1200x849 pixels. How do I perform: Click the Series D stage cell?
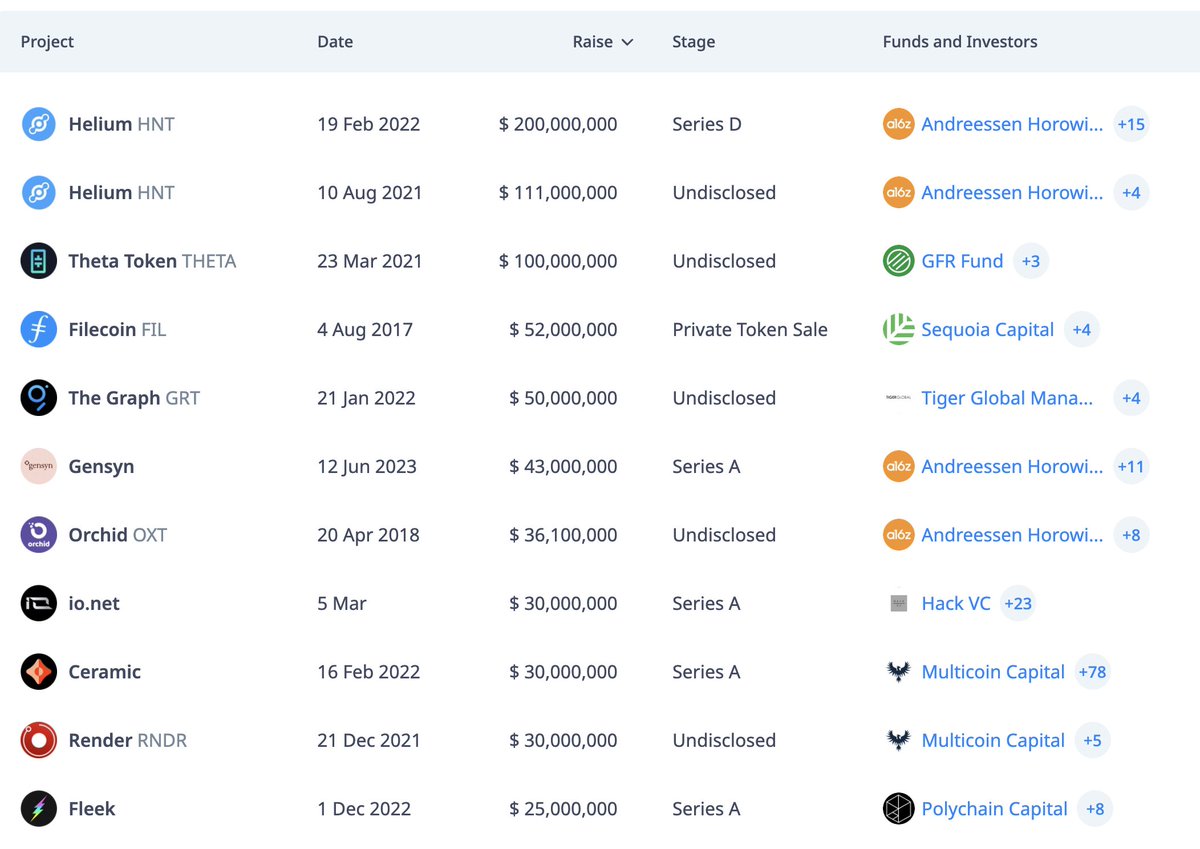[x=707, y=124]
